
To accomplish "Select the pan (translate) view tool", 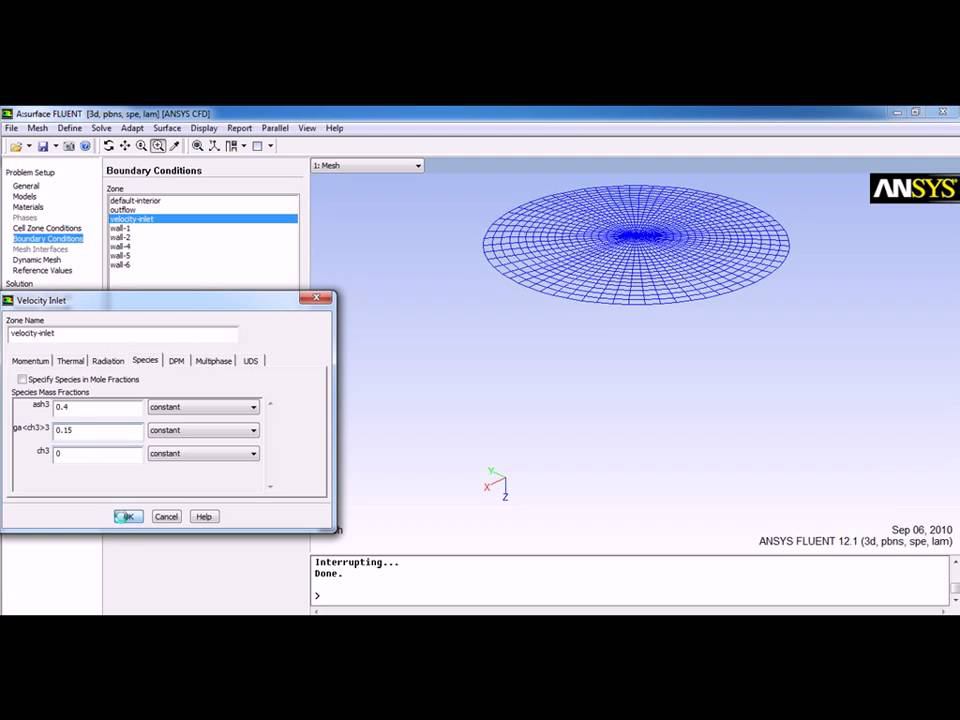I will [125, 146].
